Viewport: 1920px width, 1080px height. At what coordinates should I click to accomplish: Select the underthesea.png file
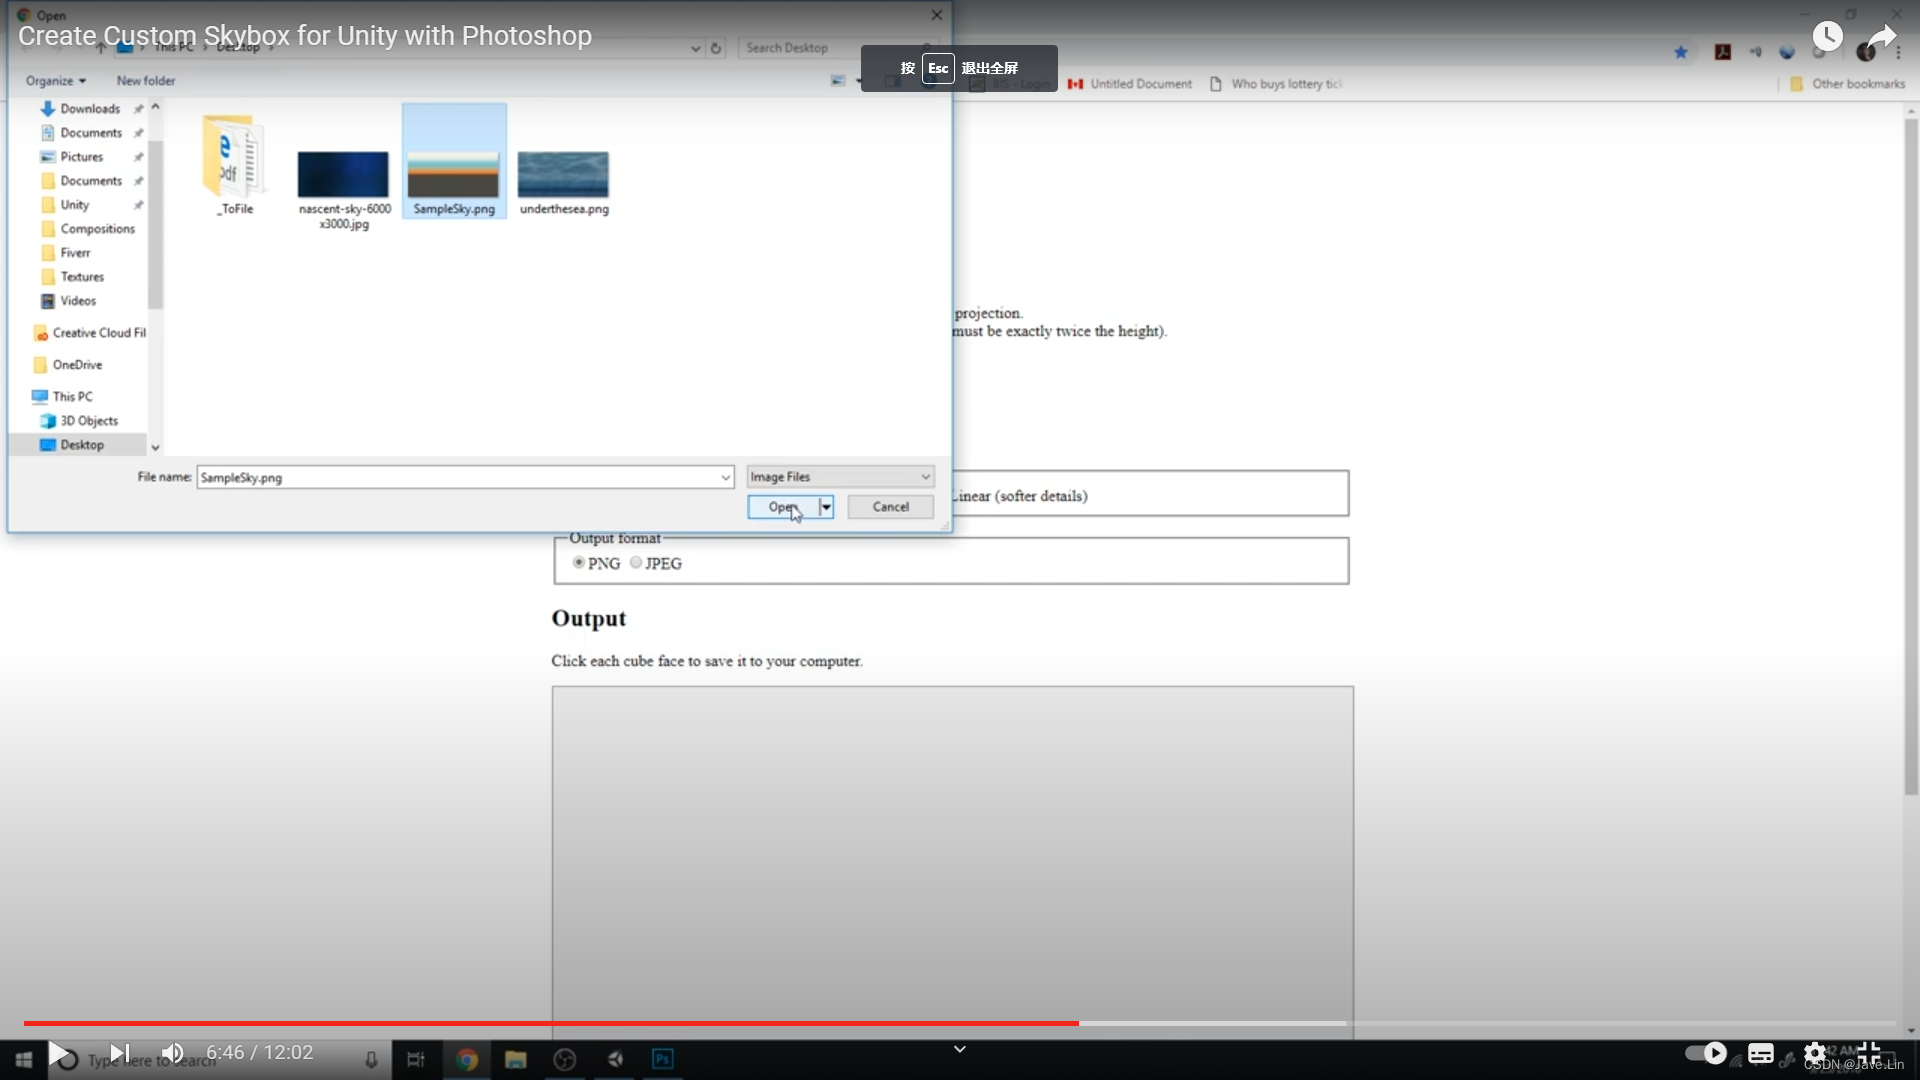(563, 183)
